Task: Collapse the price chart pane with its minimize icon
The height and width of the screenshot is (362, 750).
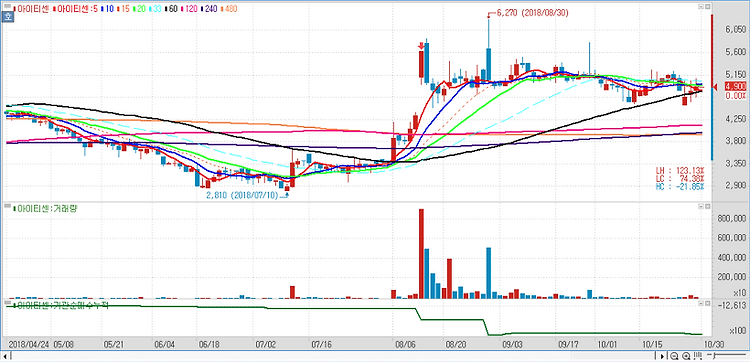Action: (701, 7)
